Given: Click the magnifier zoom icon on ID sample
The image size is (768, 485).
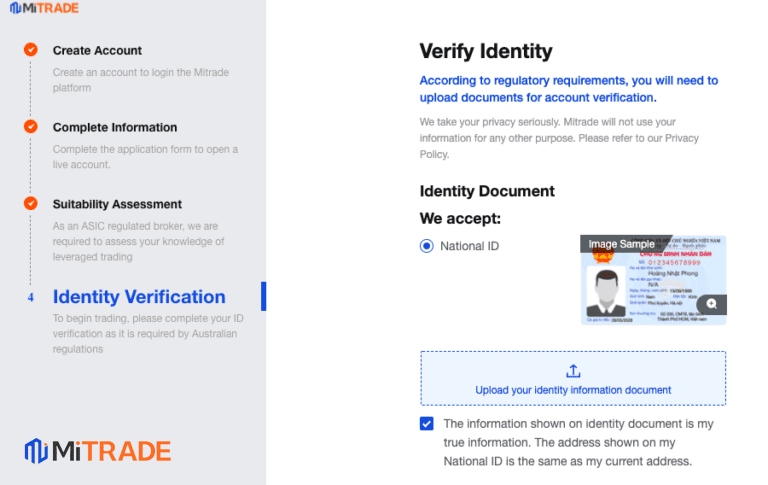Looking at the screenshot, I should click(x=711, y=304).
